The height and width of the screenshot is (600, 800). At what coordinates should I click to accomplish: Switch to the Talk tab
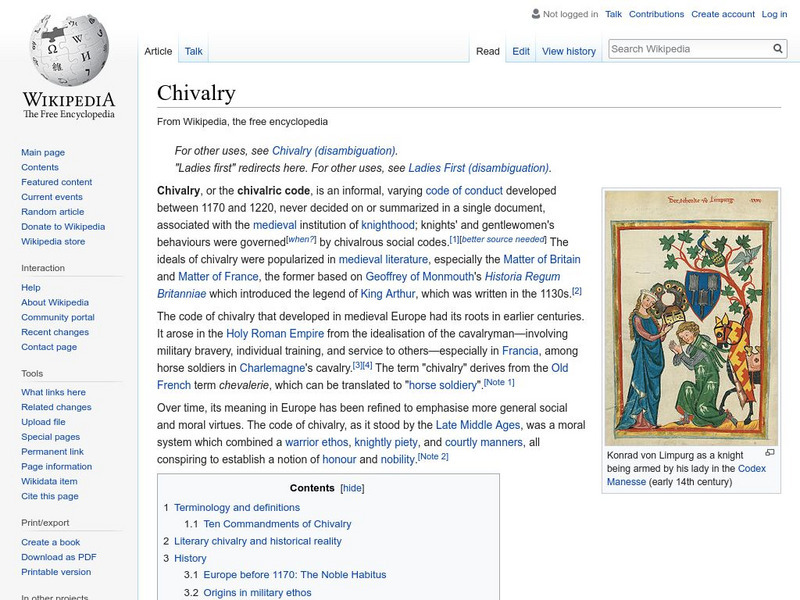click(192, 51)
